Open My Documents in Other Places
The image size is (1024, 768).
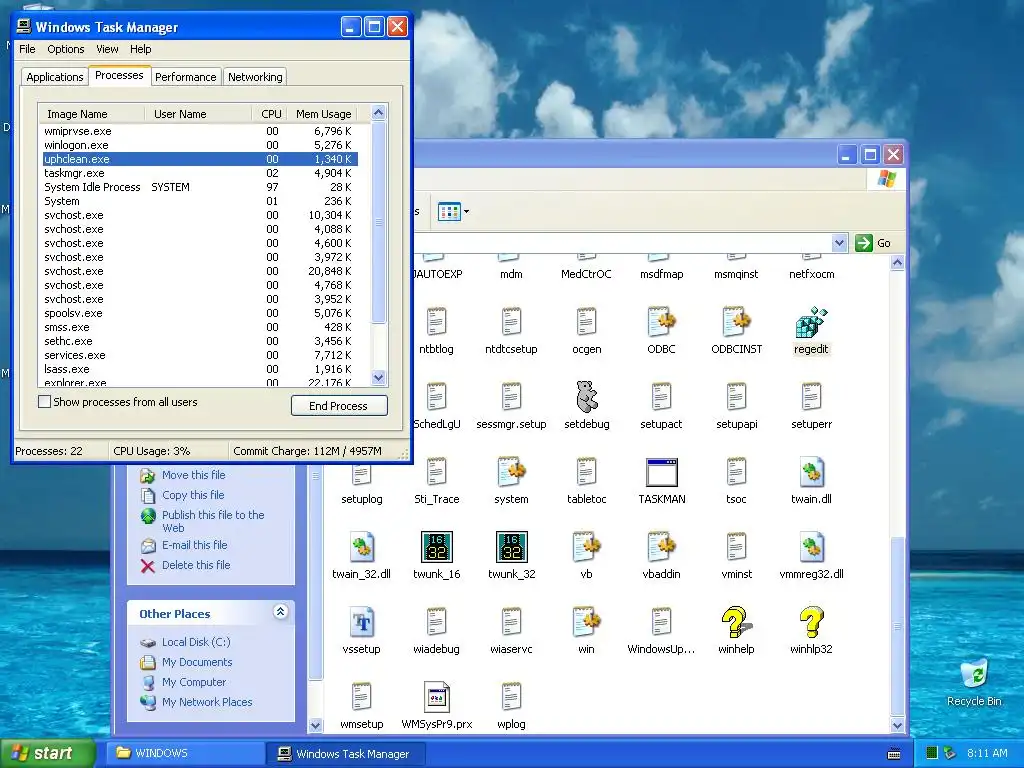197,662
